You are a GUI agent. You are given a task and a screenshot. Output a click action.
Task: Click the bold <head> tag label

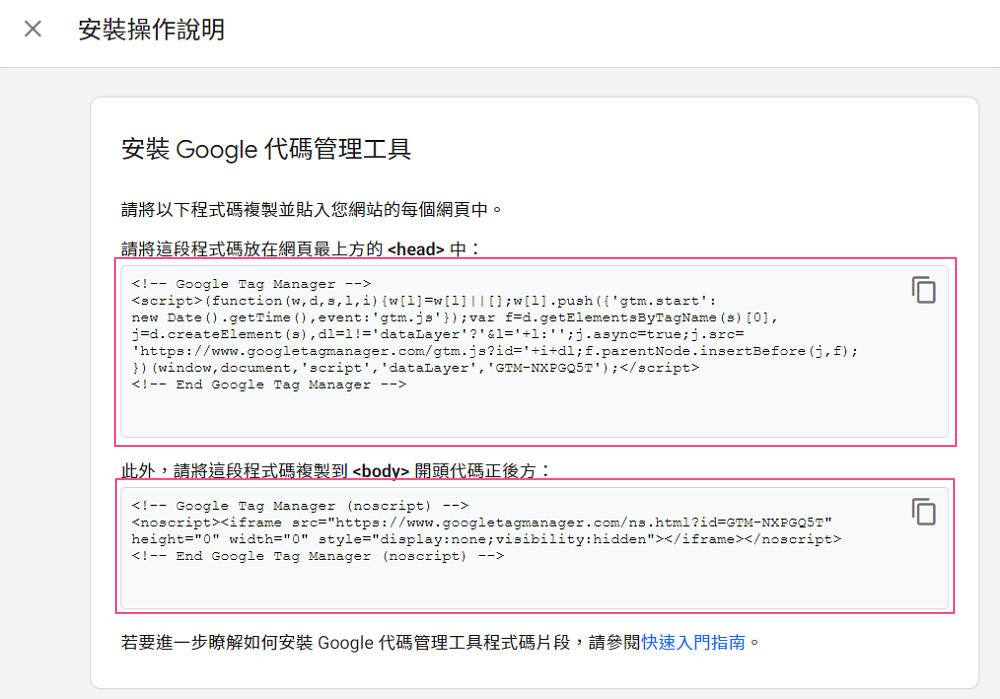(x=415, y=249)
